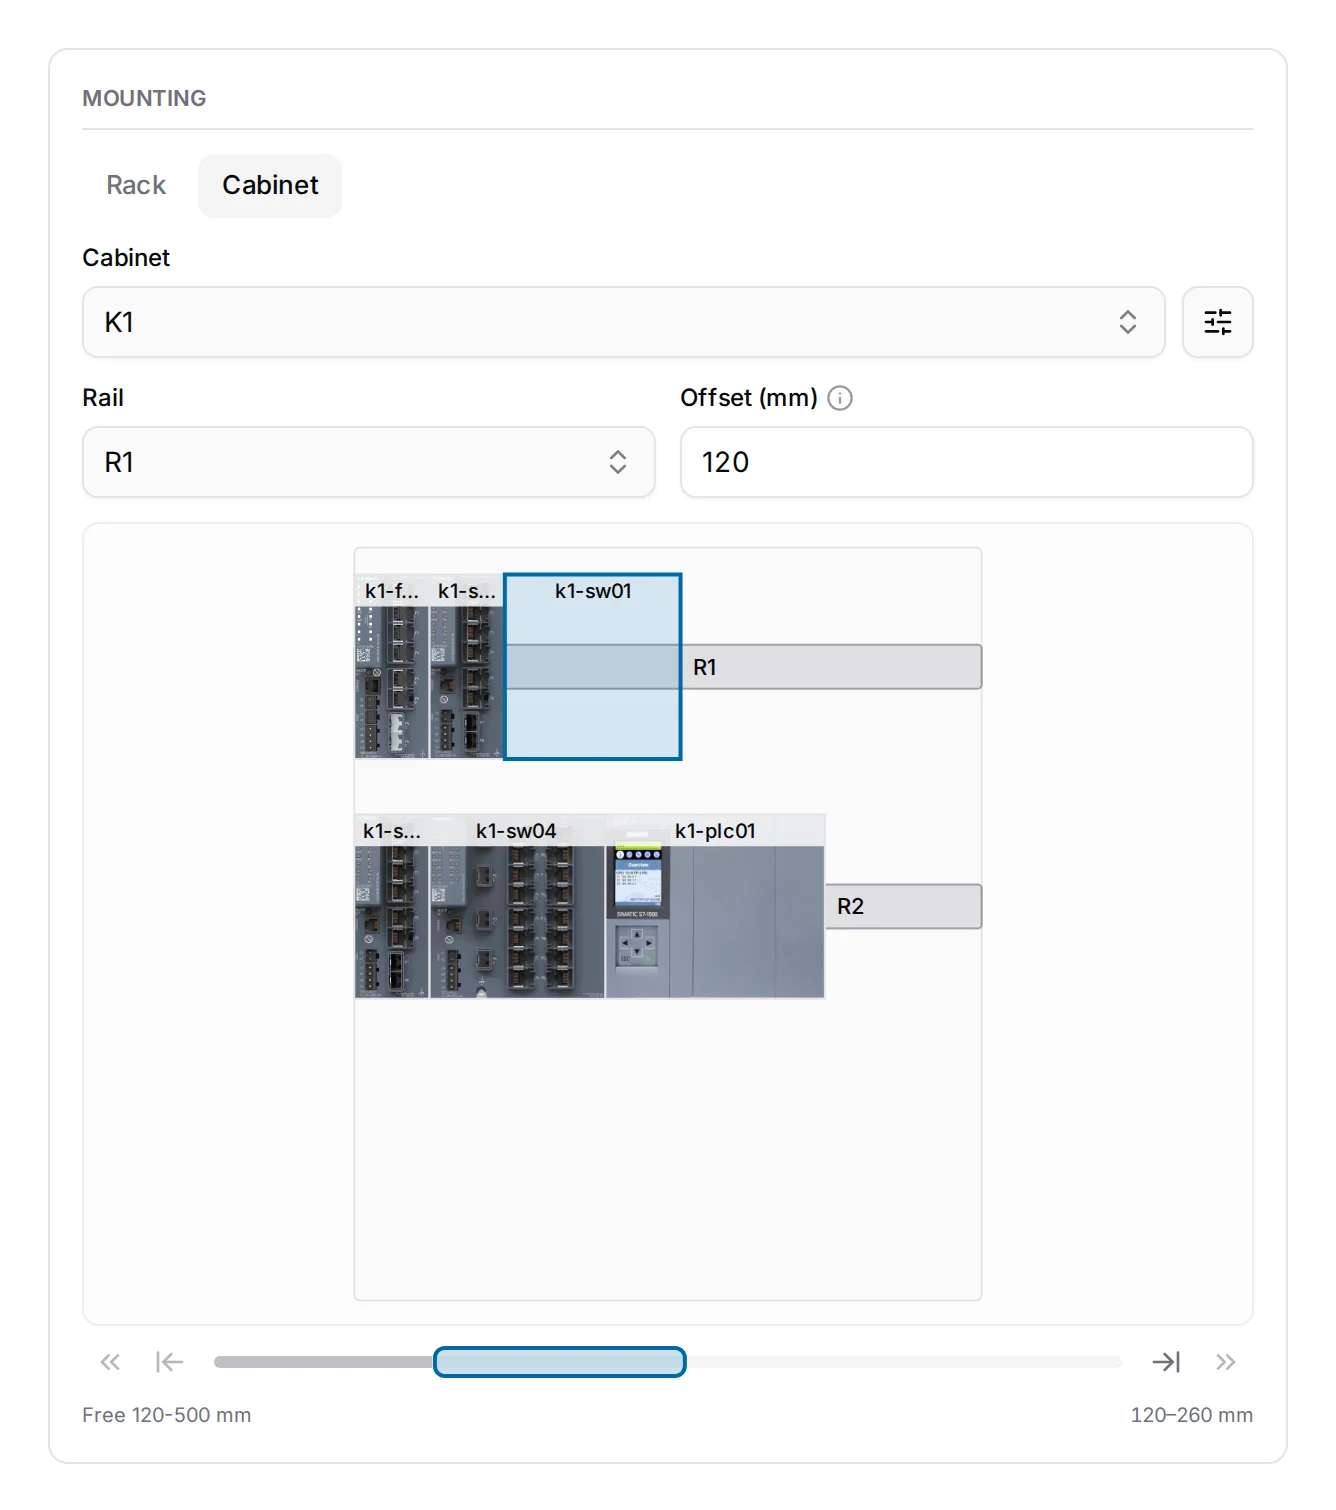The height and width of the screenshot is (1510, 1336).
Task: Select the Cabinet tab
Action: point(270,185)
